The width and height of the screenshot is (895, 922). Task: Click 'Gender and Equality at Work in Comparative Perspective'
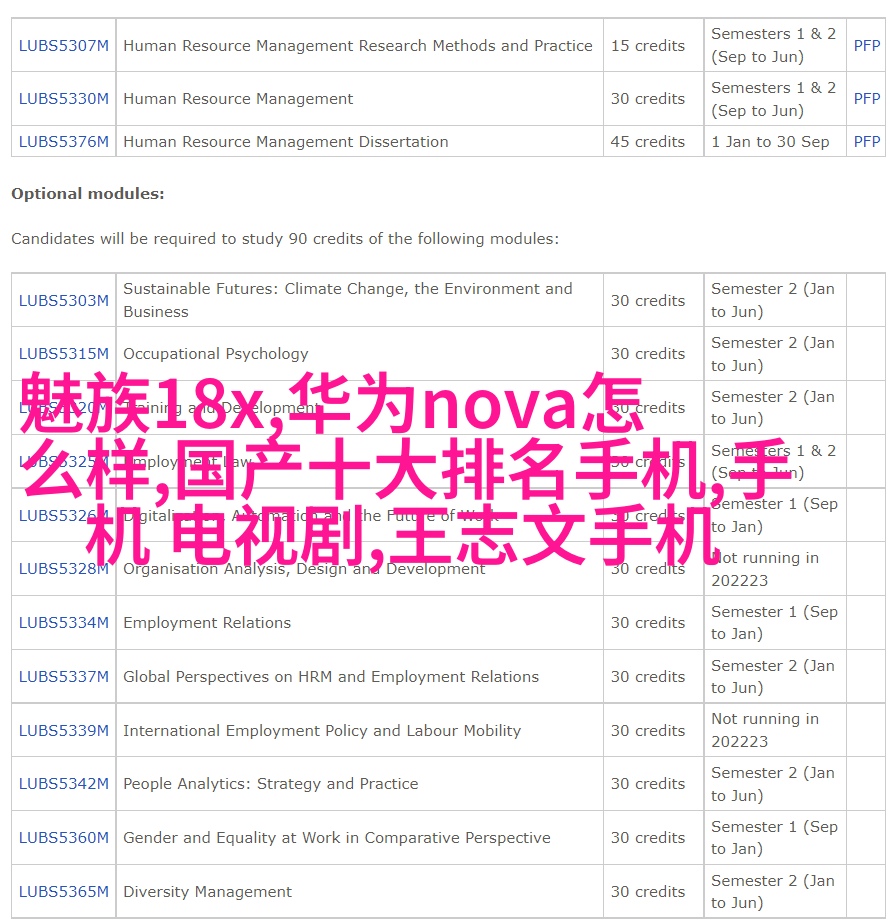(x=337, y=837)
